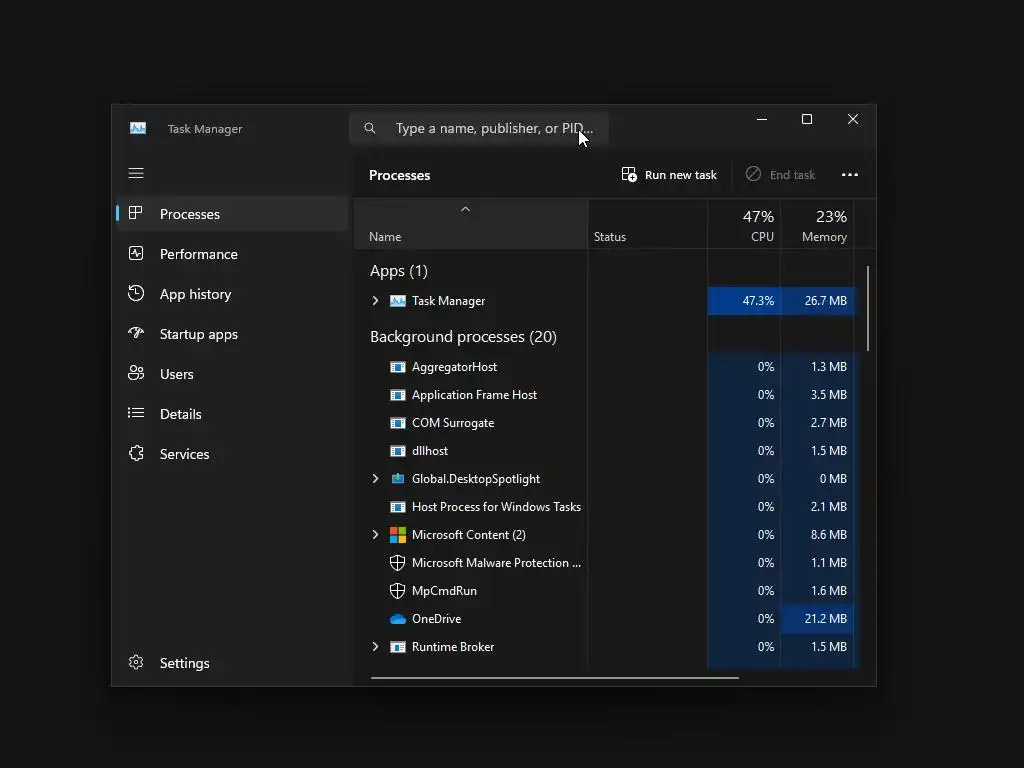Click the 3.5 MB Application Frame Host cell
The height and width of the screenshot is (768, 1024).
click(818, 394)
